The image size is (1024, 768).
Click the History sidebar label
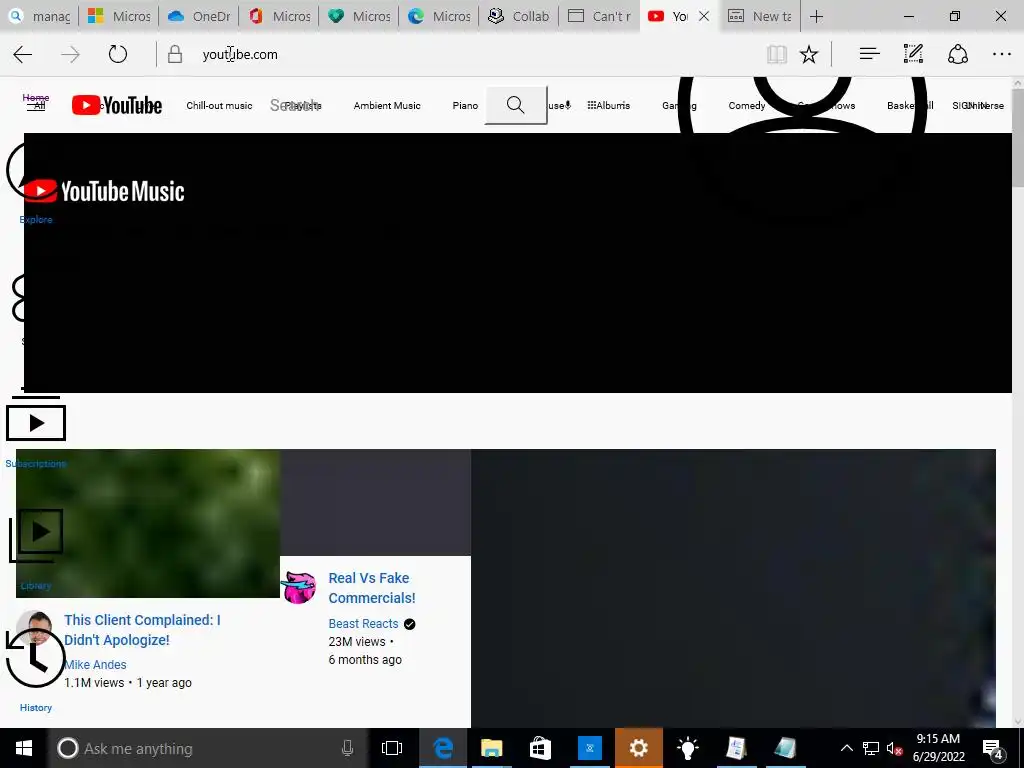point(36,707)
